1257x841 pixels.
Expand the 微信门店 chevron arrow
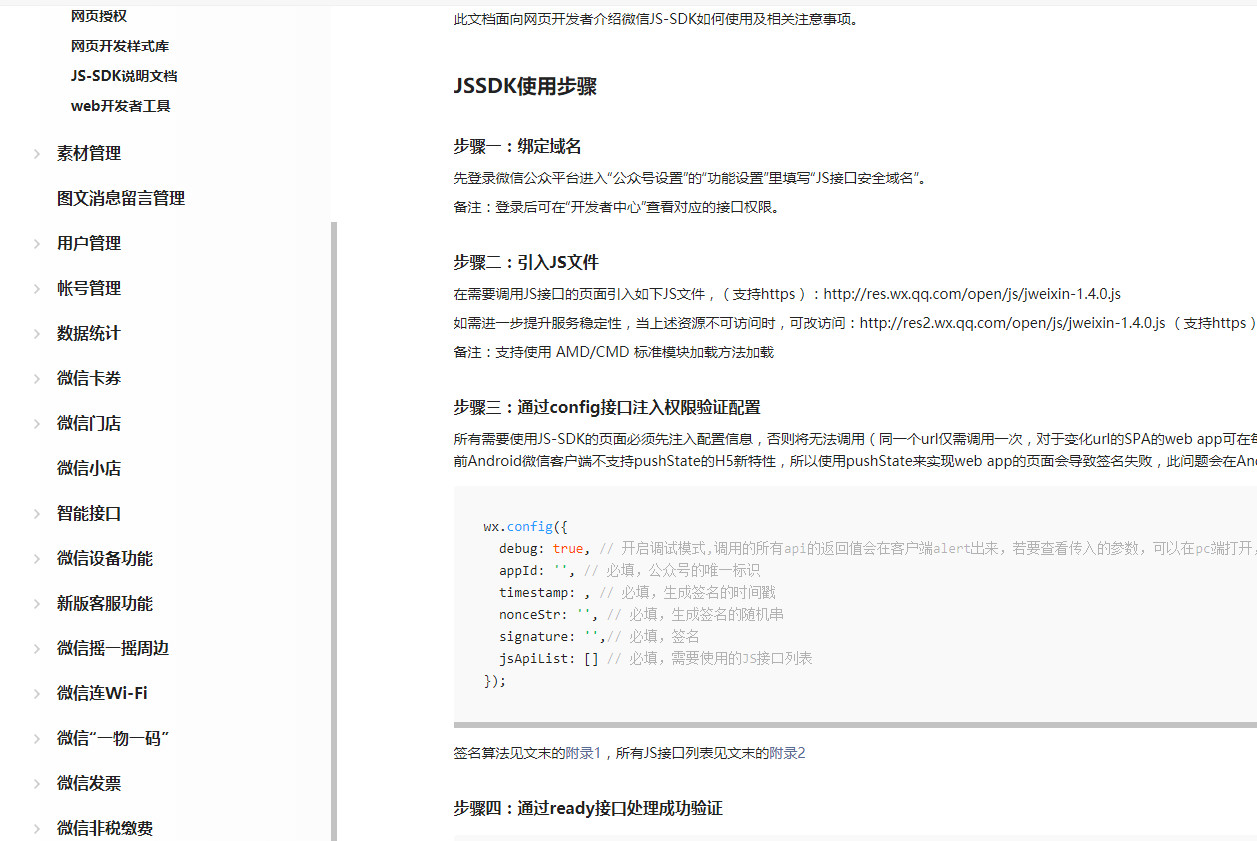click(37, 424)
